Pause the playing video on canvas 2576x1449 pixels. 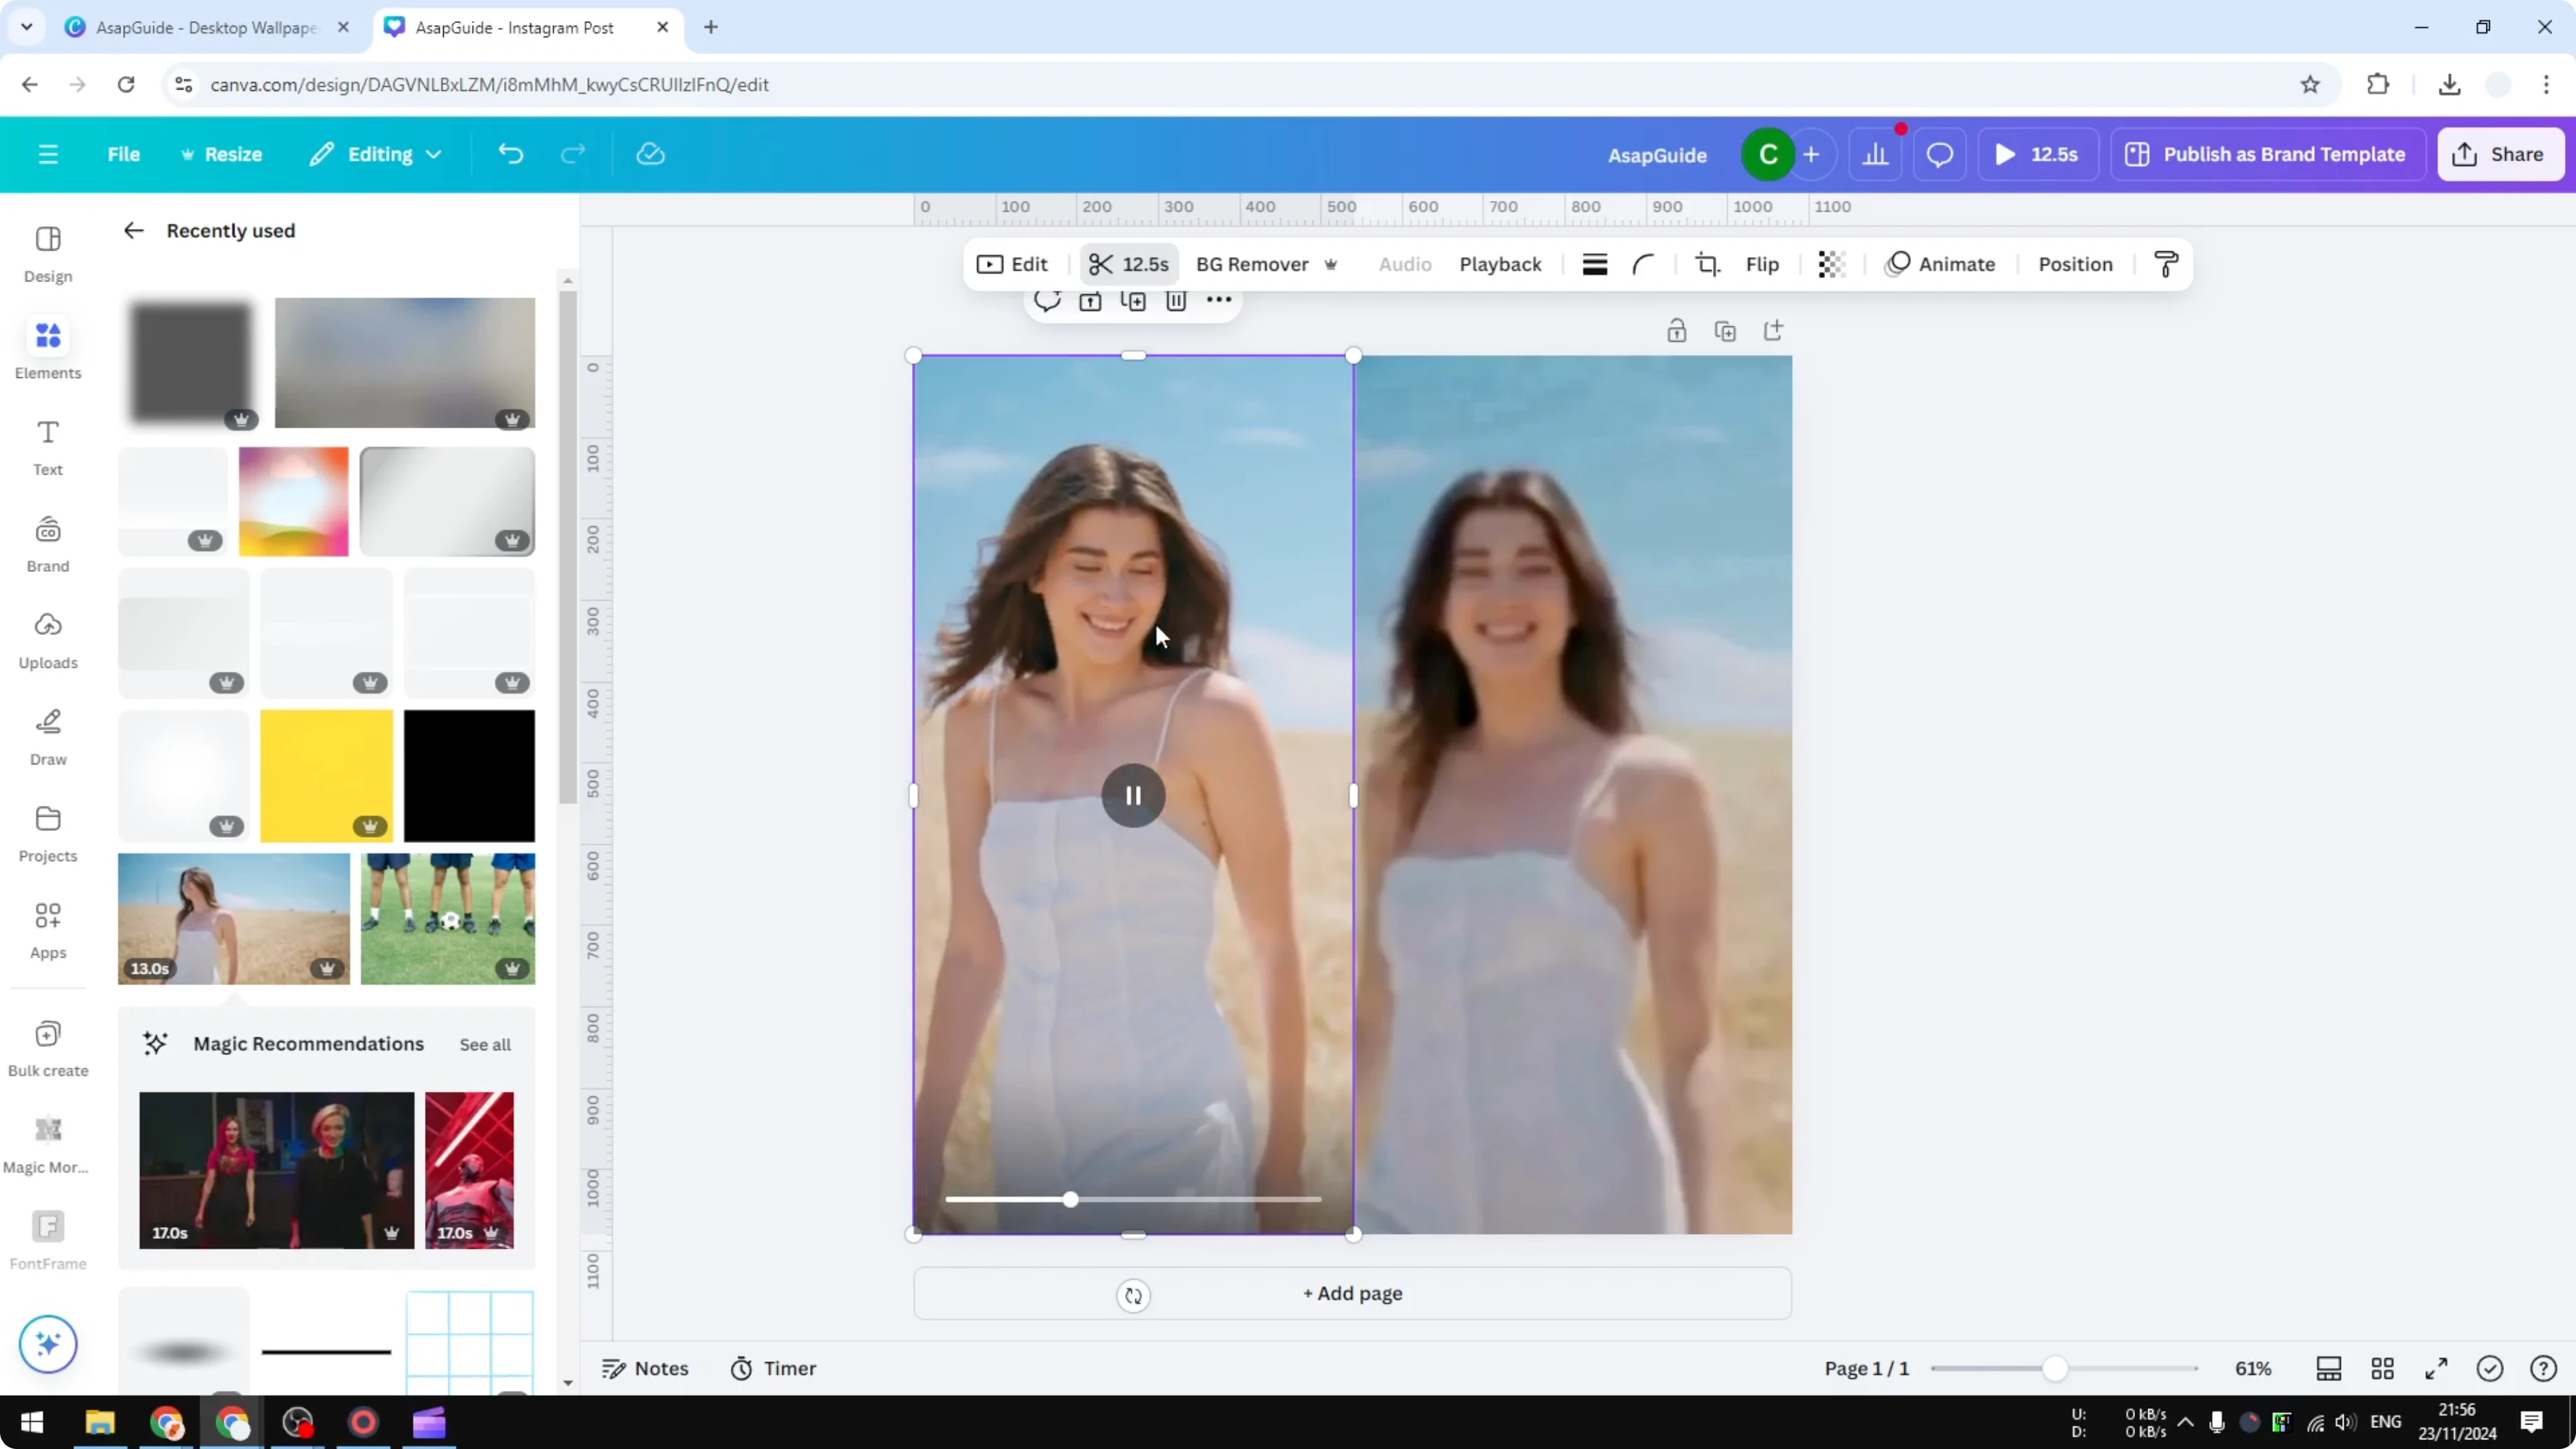1133,795
